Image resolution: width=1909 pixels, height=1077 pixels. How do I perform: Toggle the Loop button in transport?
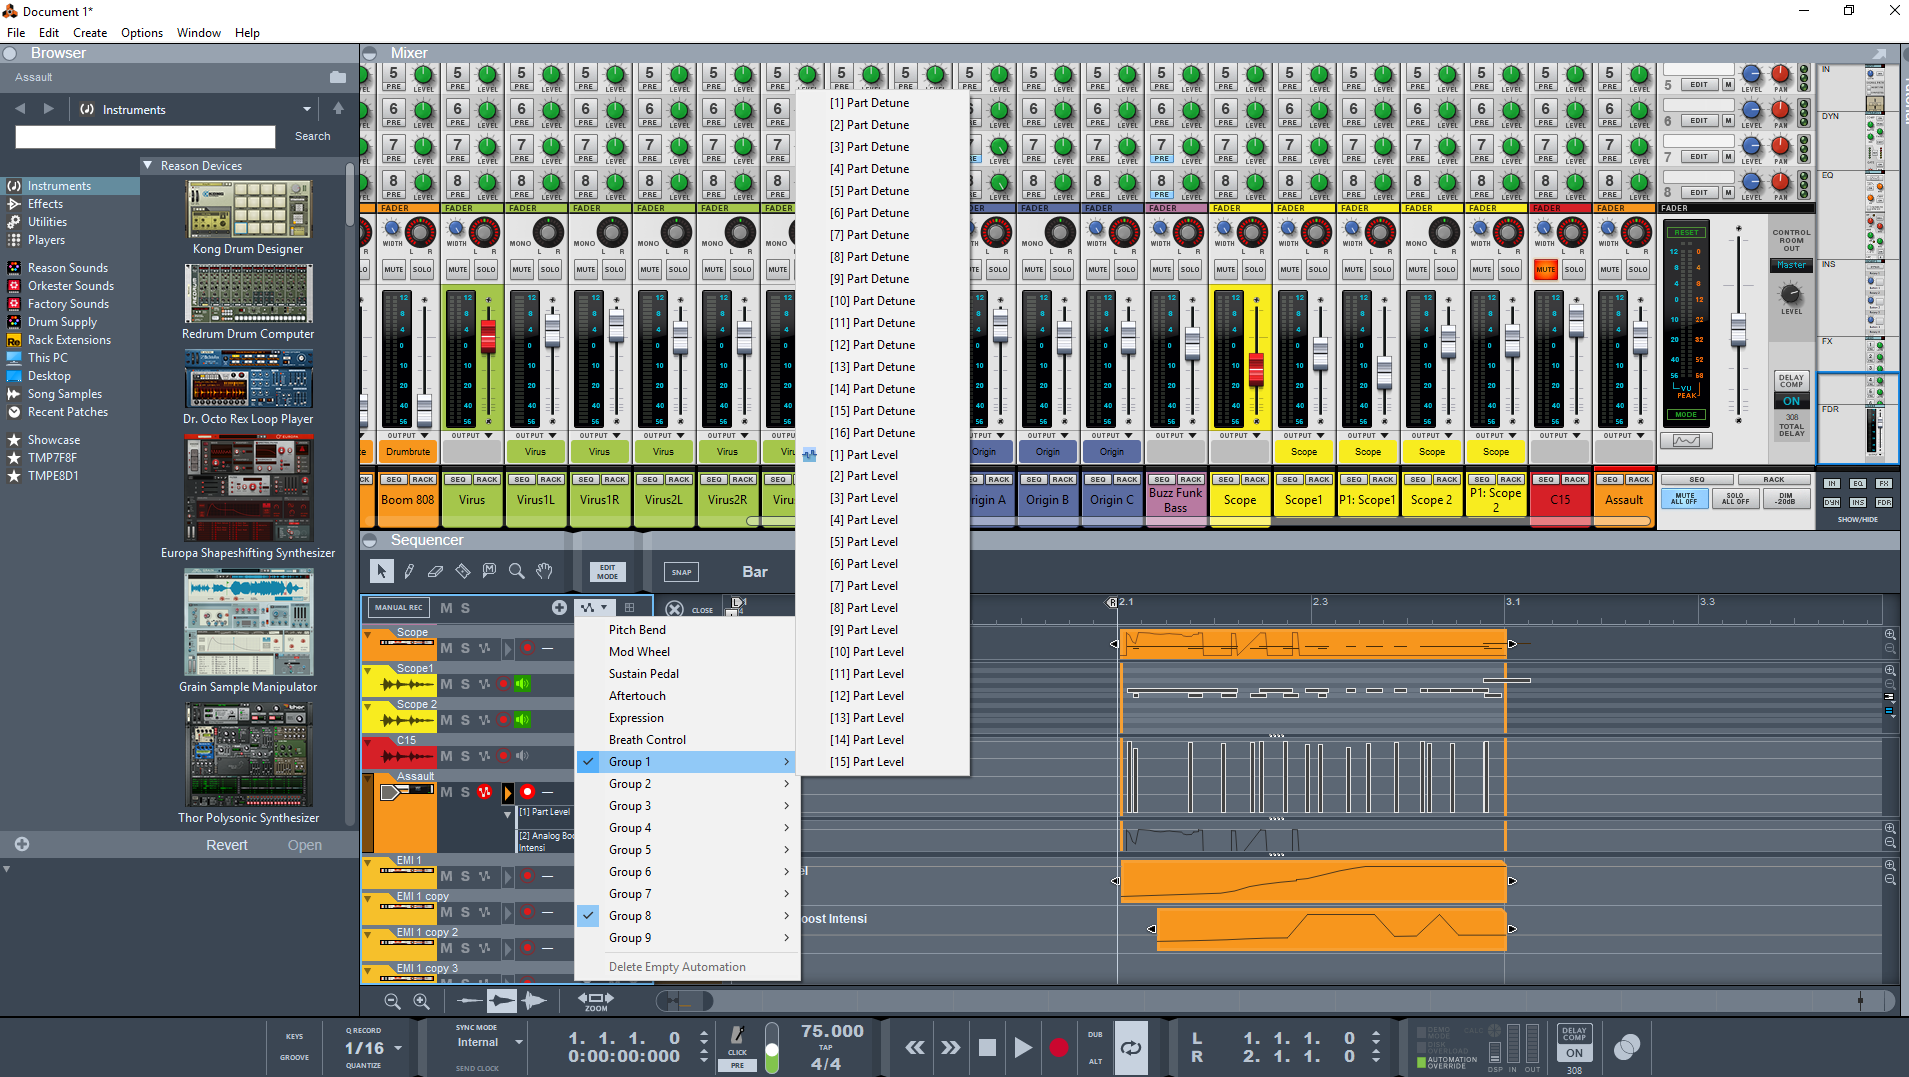[x=1131, y=1047]
